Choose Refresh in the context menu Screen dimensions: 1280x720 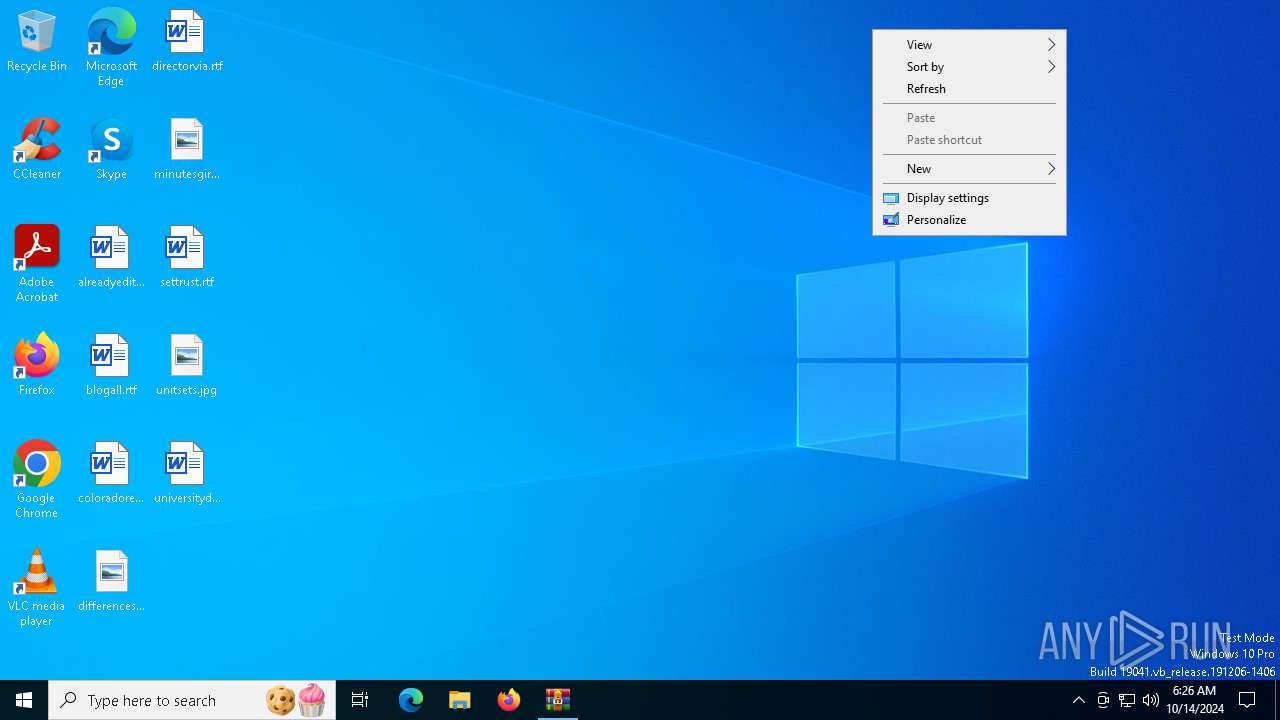point(969,89)
